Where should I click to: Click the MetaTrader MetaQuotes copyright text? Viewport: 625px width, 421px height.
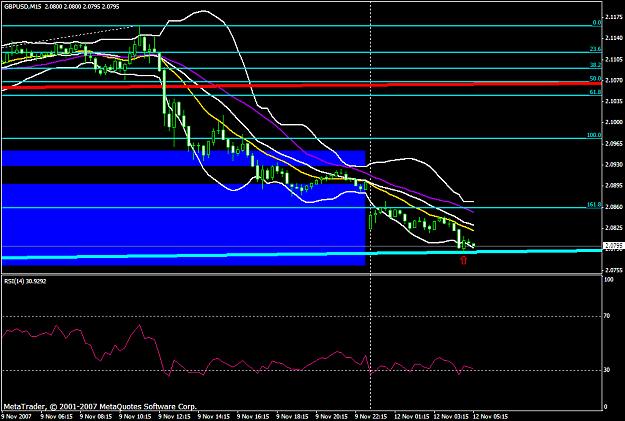(100, 407)
